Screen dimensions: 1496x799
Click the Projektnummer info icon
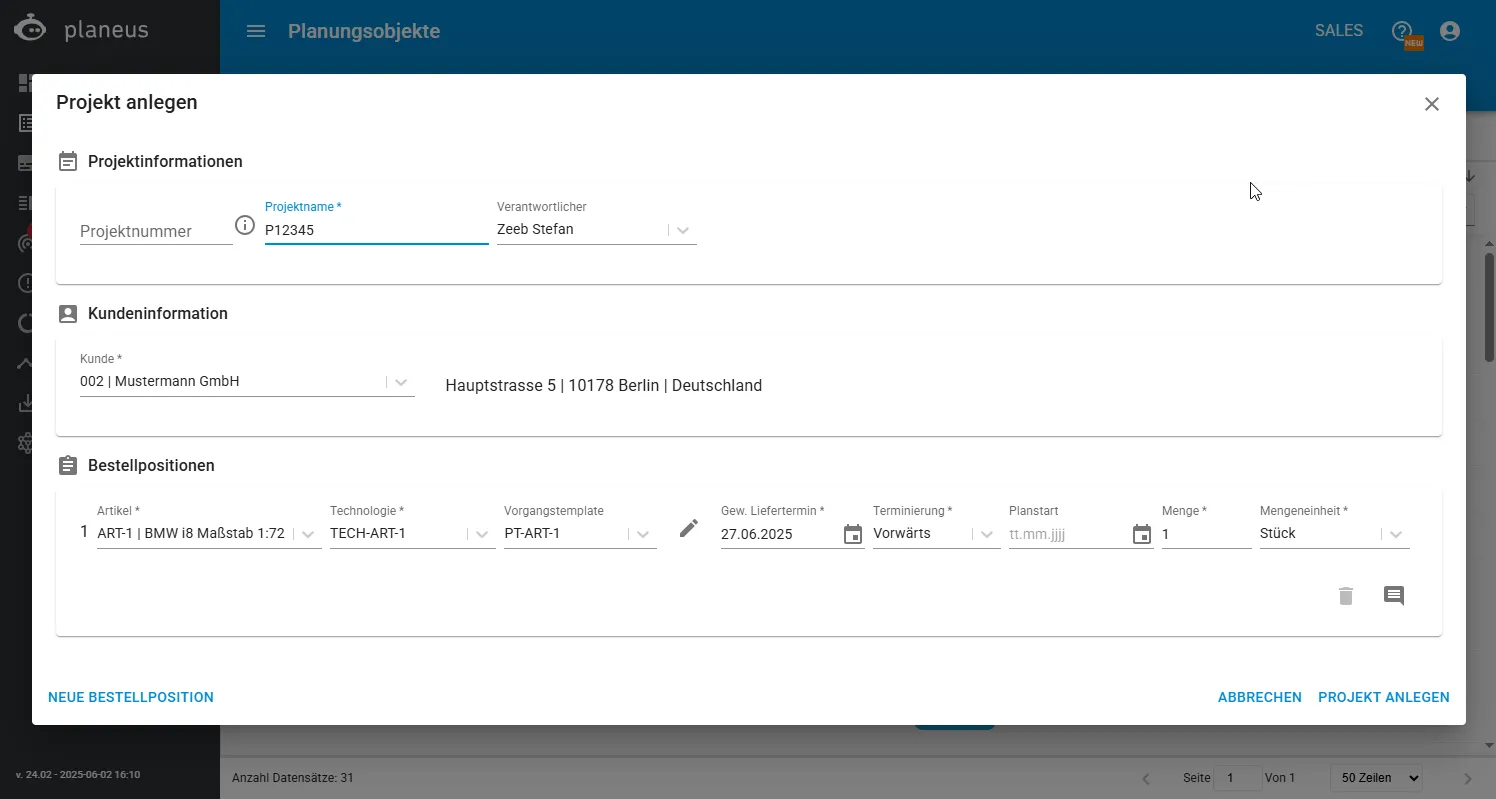[245, 225]
